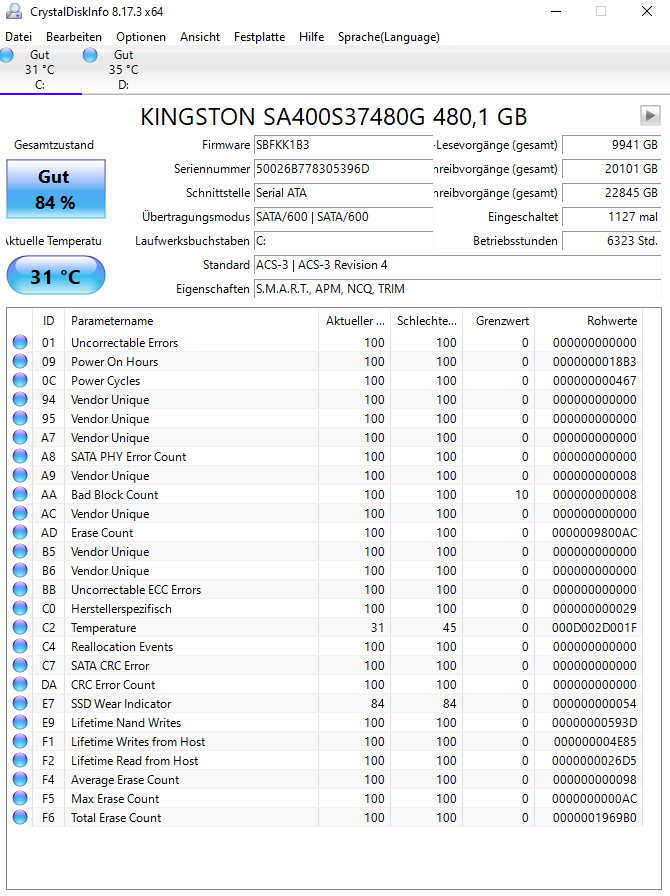Click status orb for Herstellerspezifisch row

(20, 608)
